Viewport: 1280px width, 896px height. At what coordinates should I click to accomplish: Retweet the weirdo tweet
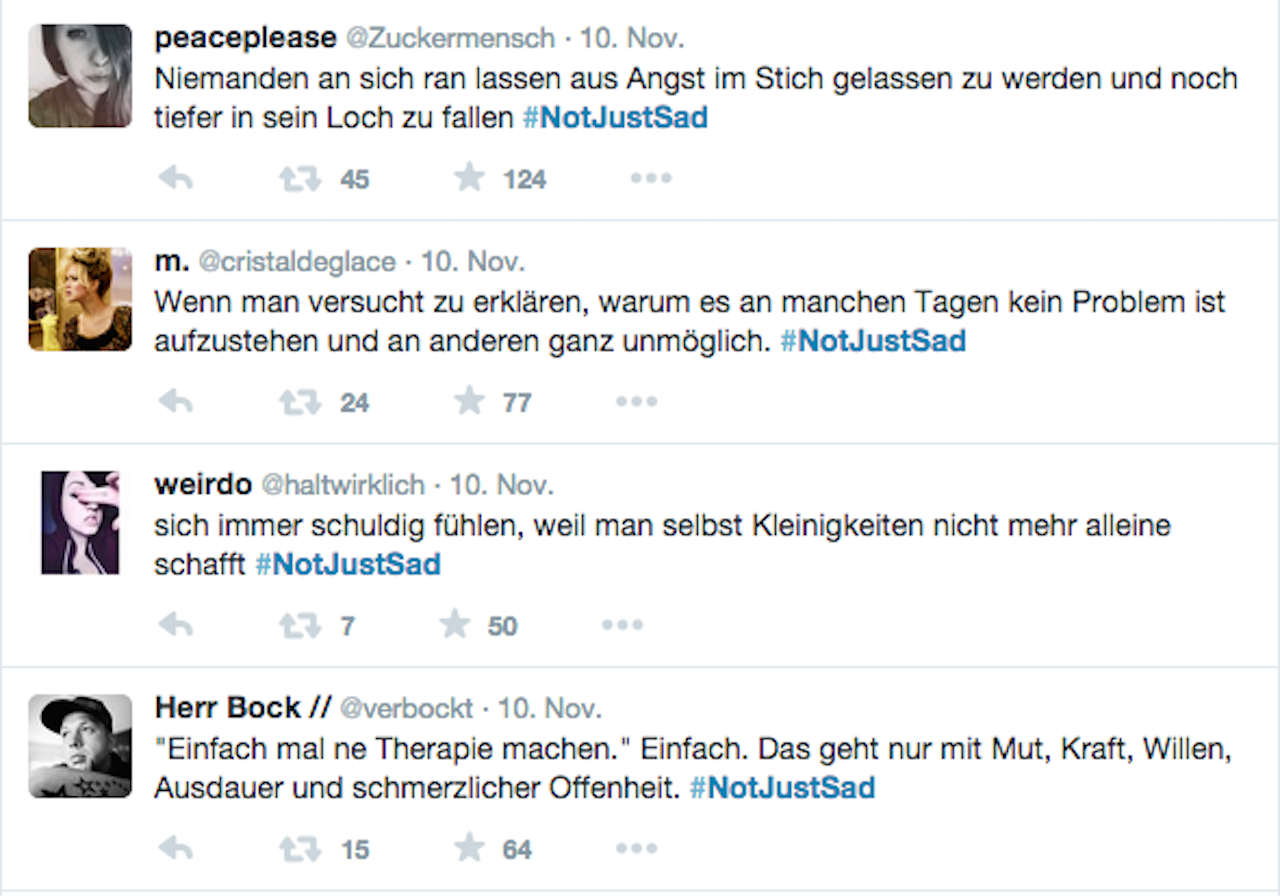(300, 626)
